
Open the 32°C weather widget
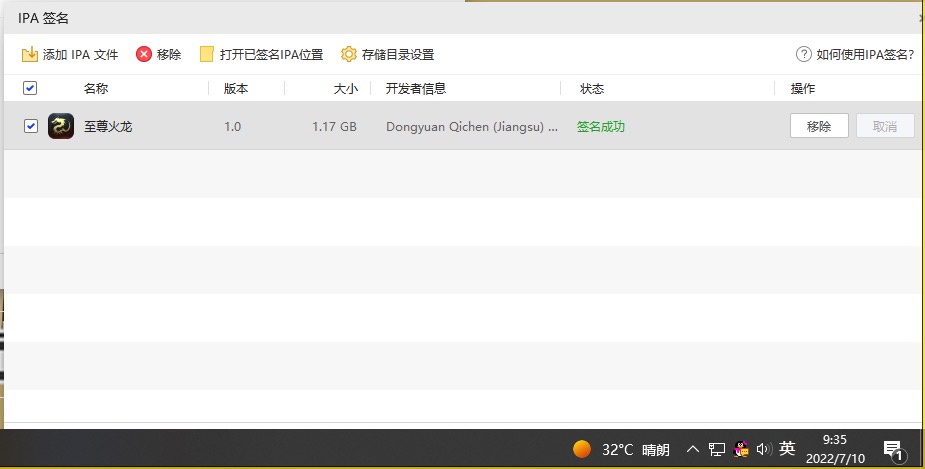[620, 449]
